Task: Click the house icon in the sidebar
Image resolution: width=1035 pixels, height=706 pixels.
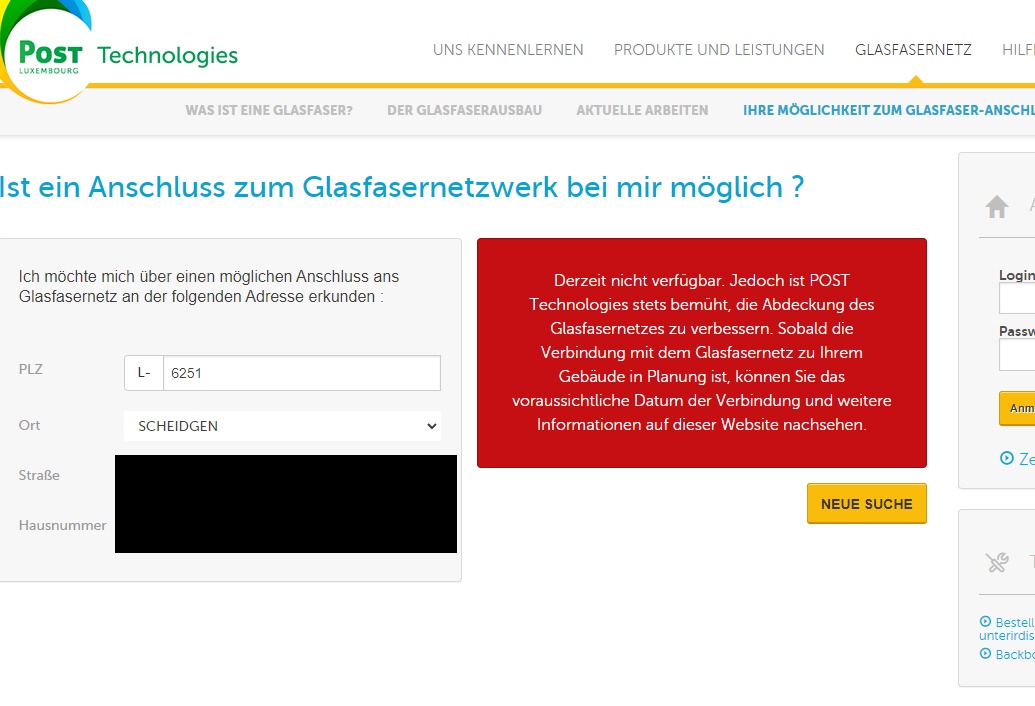Action: pos(997,207)
